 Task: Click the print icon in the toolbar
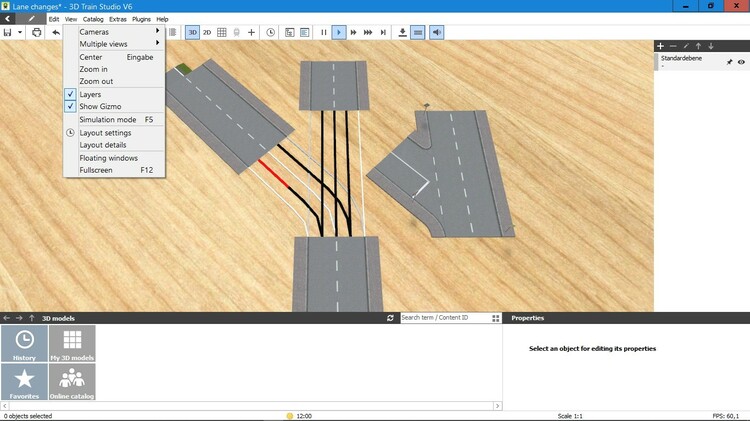pos(37,32)
